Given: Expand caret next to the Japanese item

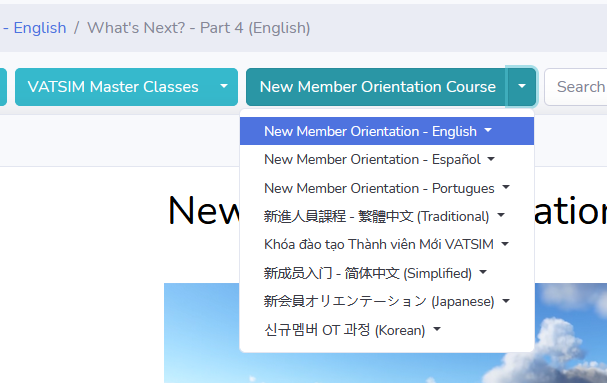Looking at the screenshot, I should tap(506, 301).
